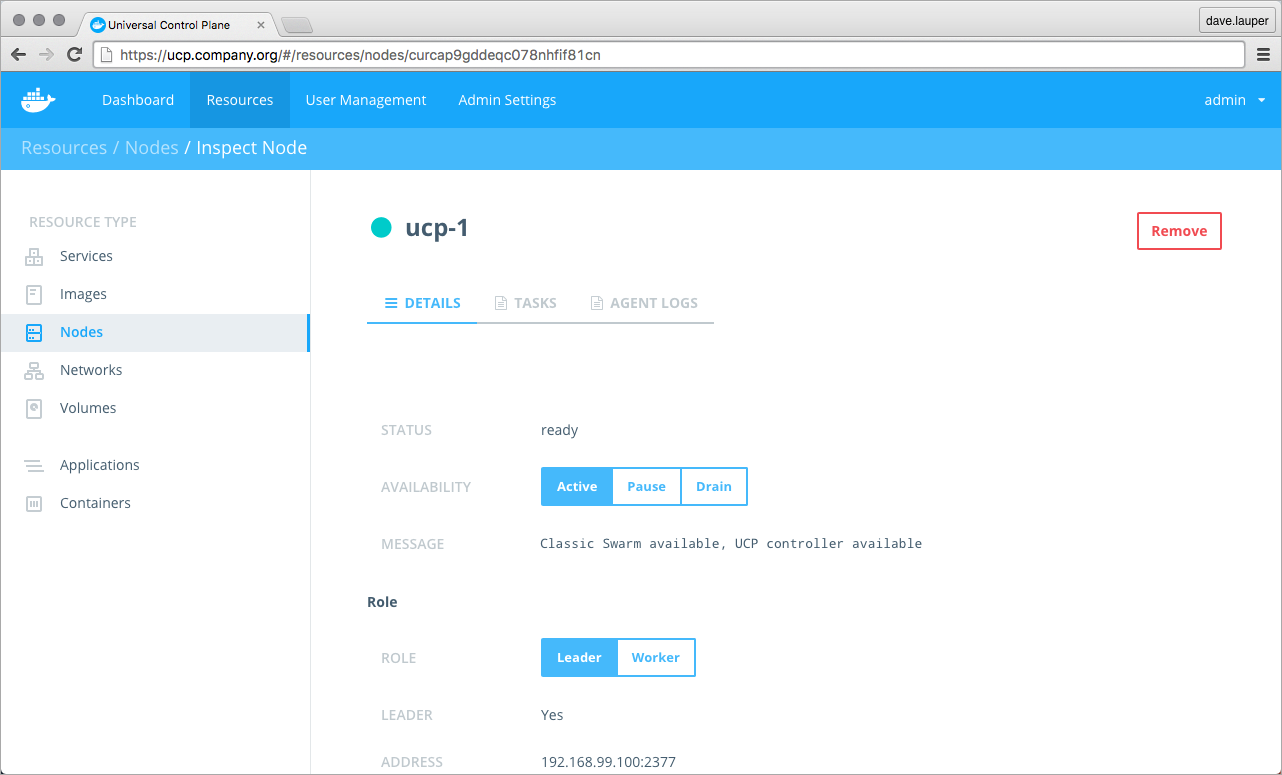
Task: Set node availability to Drain
Action: coord(714,487)
